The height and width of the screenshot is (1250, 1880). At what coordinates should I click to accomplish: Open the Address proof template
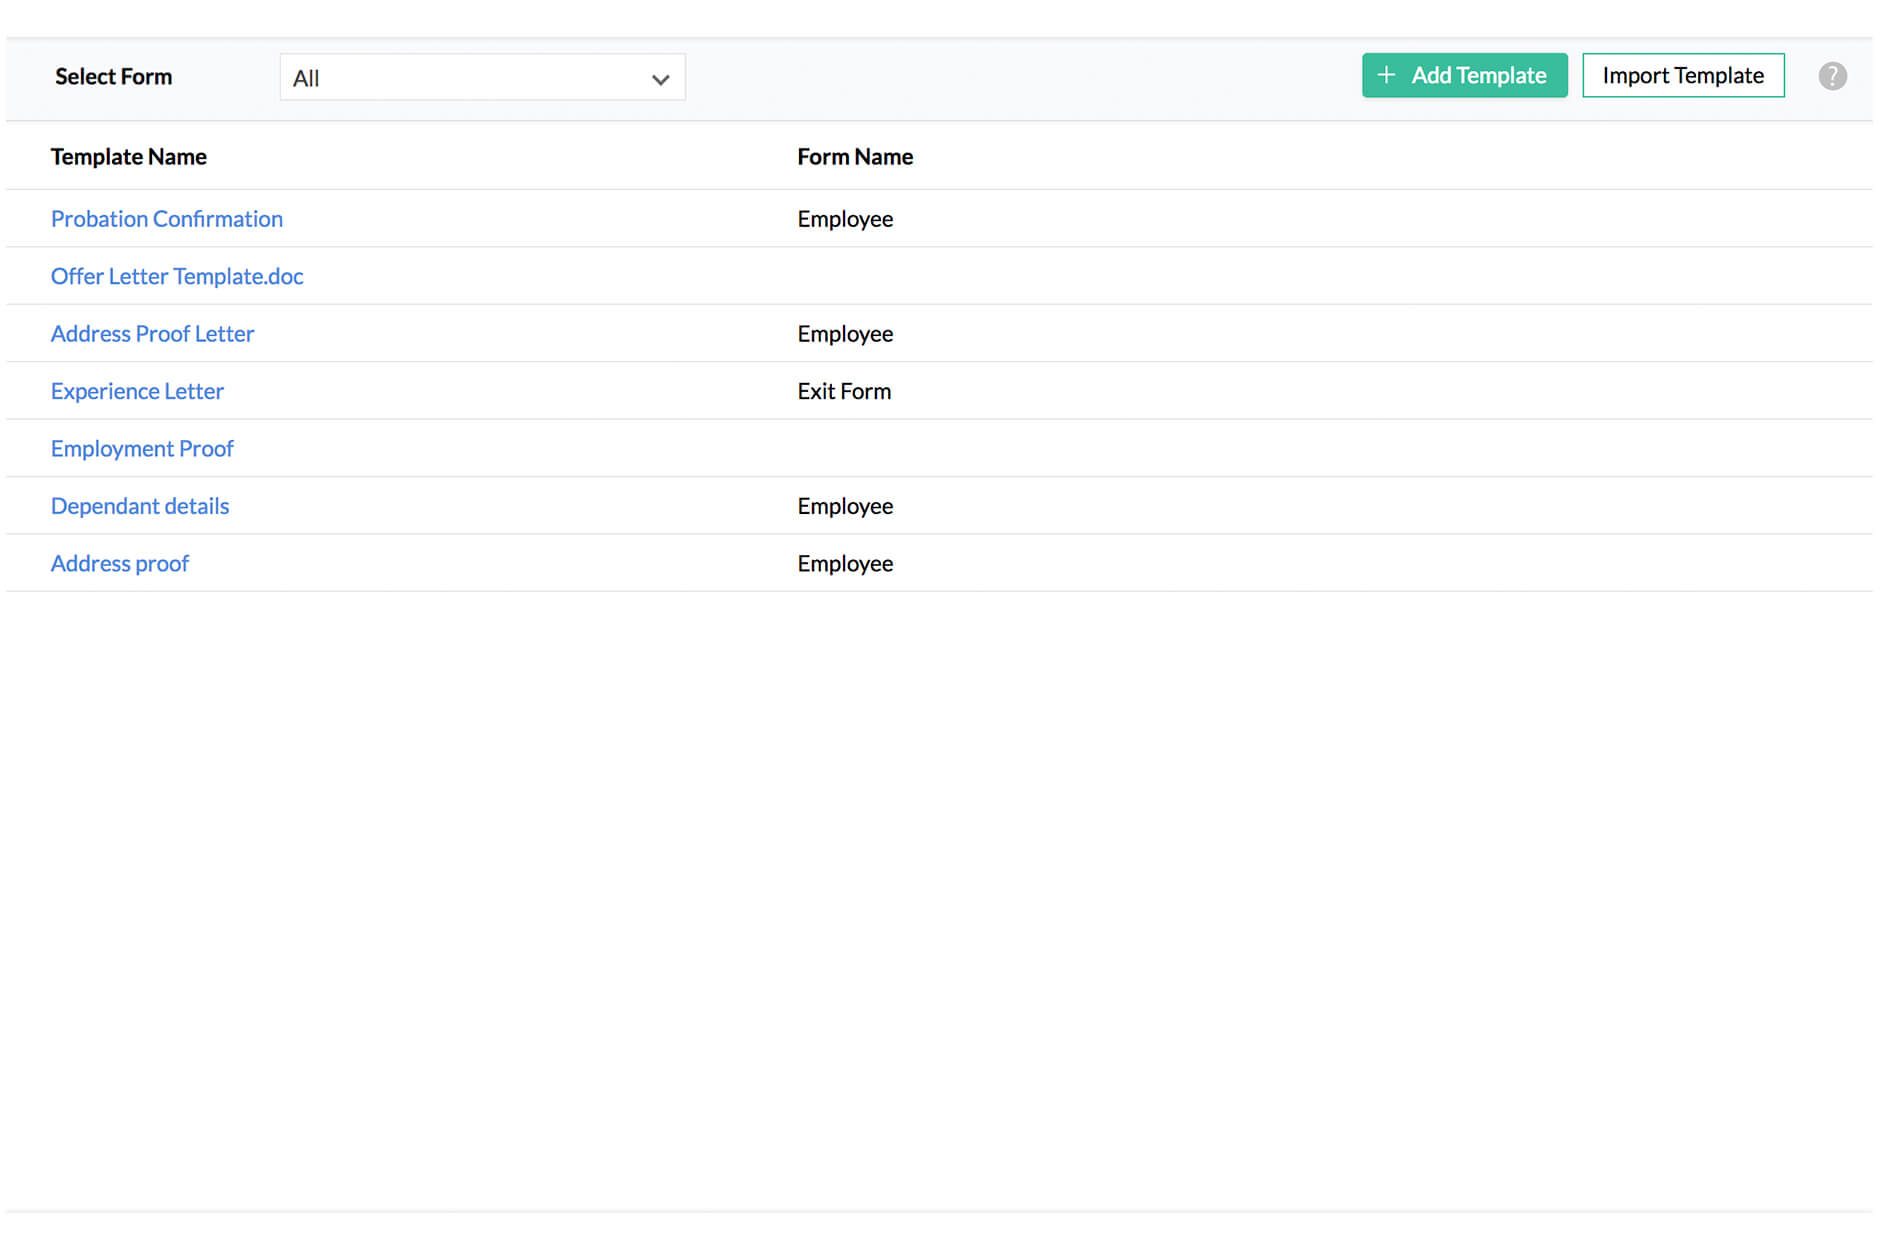click(x=119, y=563)
